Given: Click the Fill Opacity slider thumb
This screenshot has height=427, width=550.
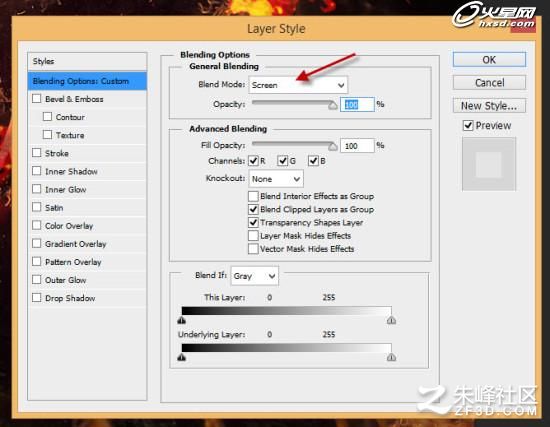Looking at the screenshot, I should (x=333, y=146).
